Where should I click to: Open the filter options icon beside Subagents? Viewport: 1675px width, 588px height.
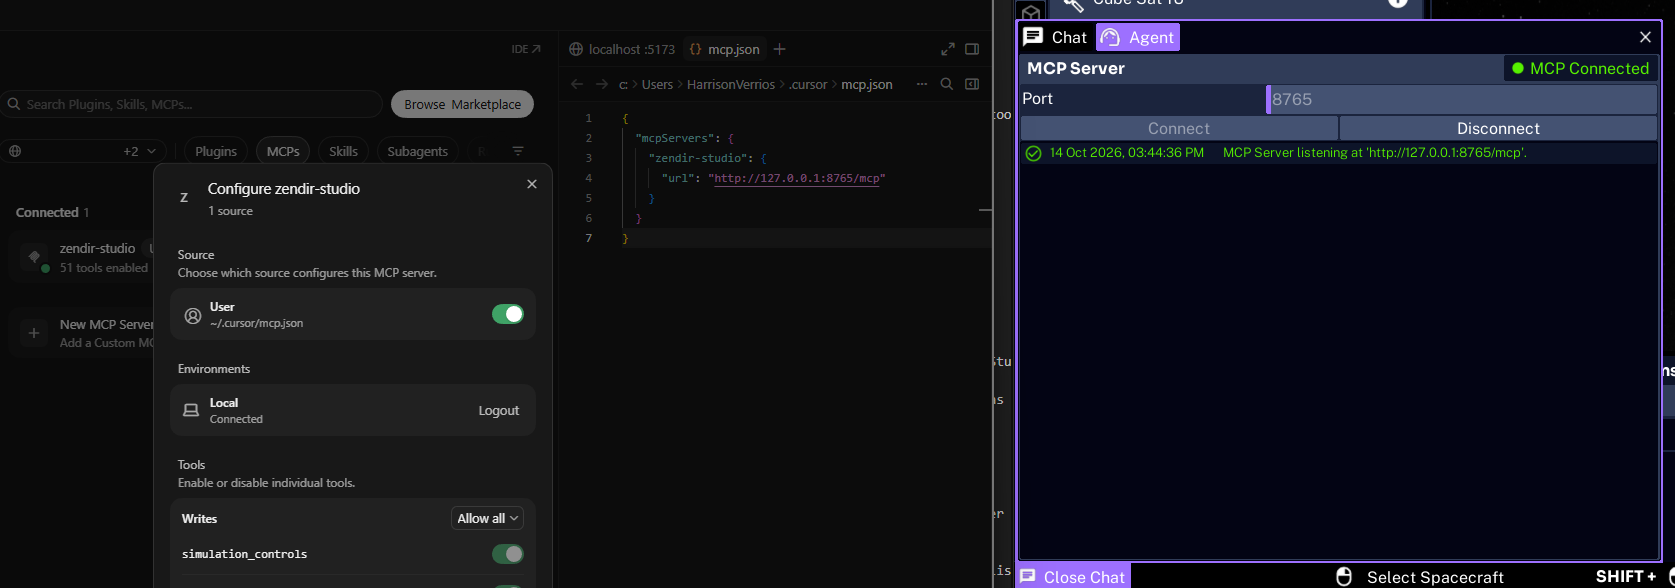(x=518, y=151)
